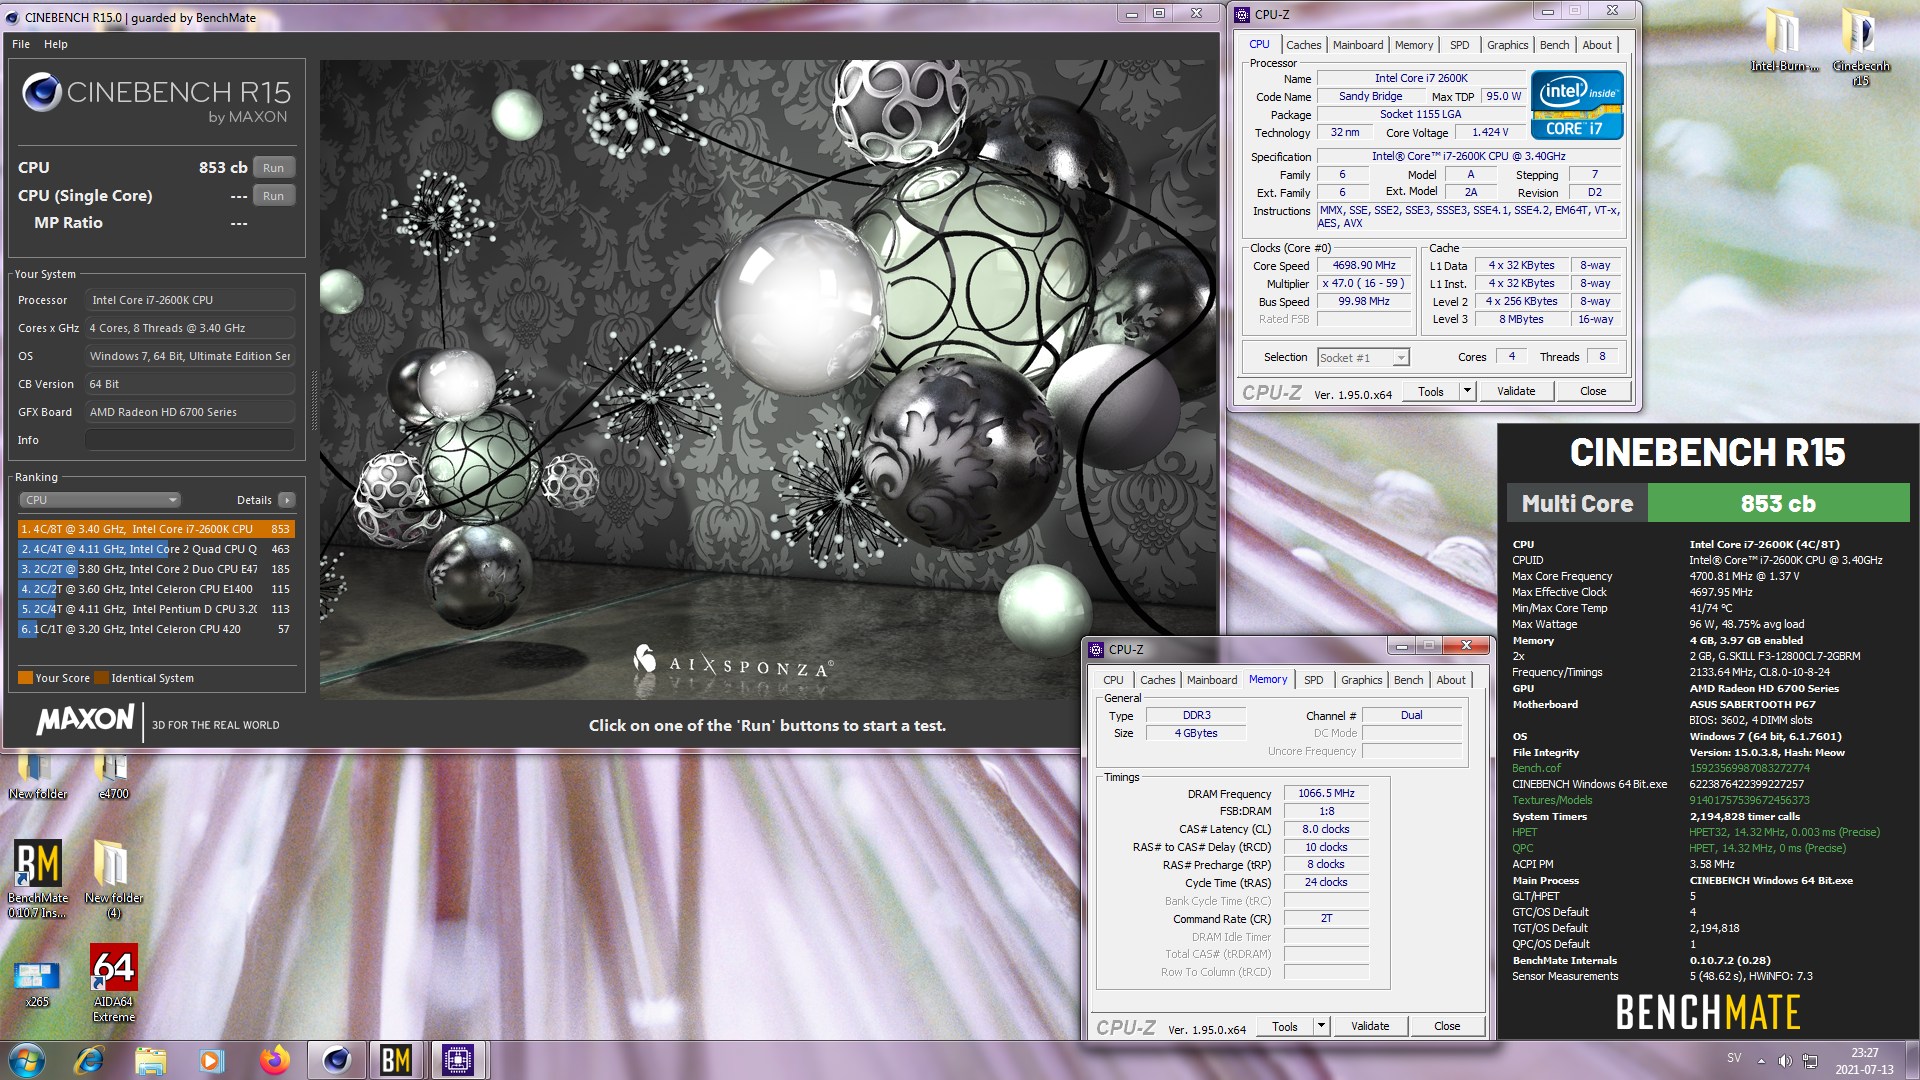Launch Firefox from the taskbar
This screenshot has width=1920, height=1080.
(x=274, y=1060)
